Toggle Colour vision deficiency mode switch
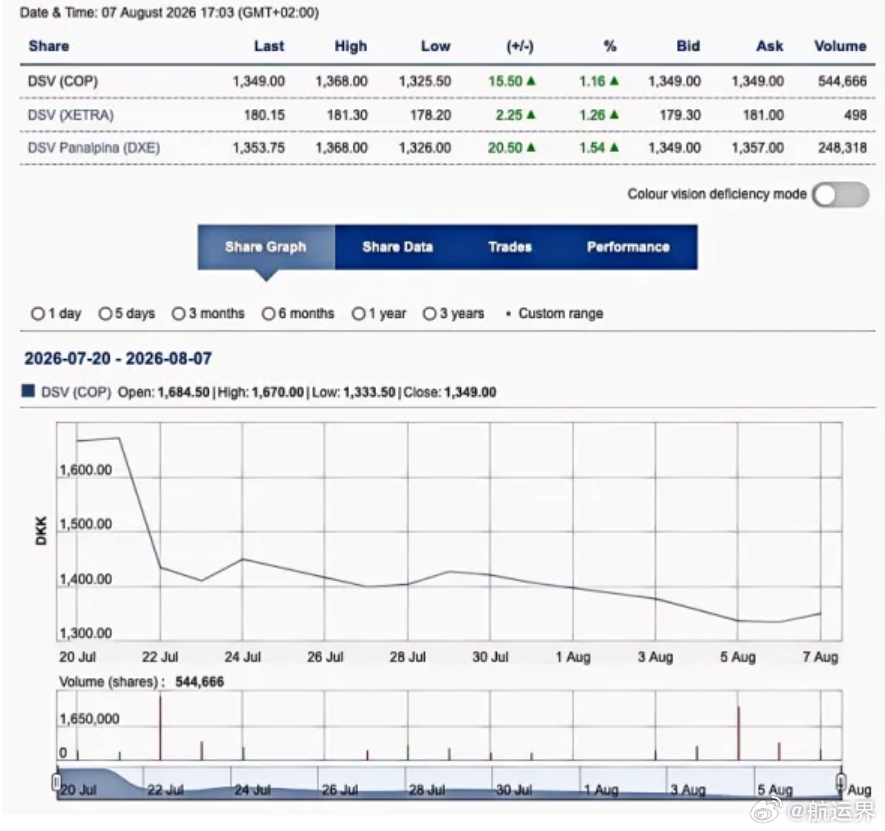 pyautogui.click(x=840, y=195)
